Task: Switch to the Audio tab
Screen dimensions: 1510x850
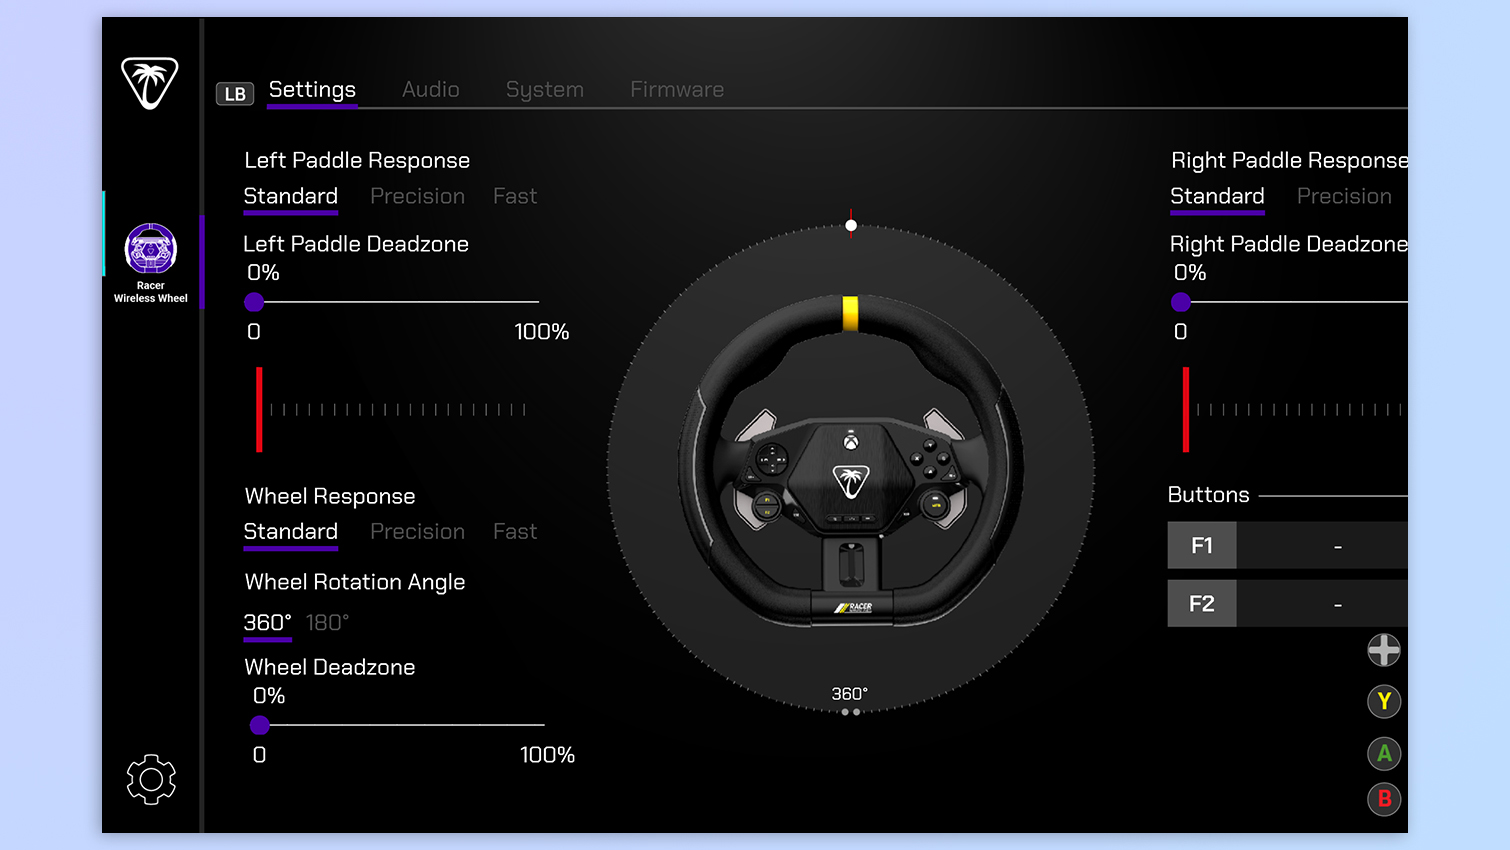Action: point(431,89)
